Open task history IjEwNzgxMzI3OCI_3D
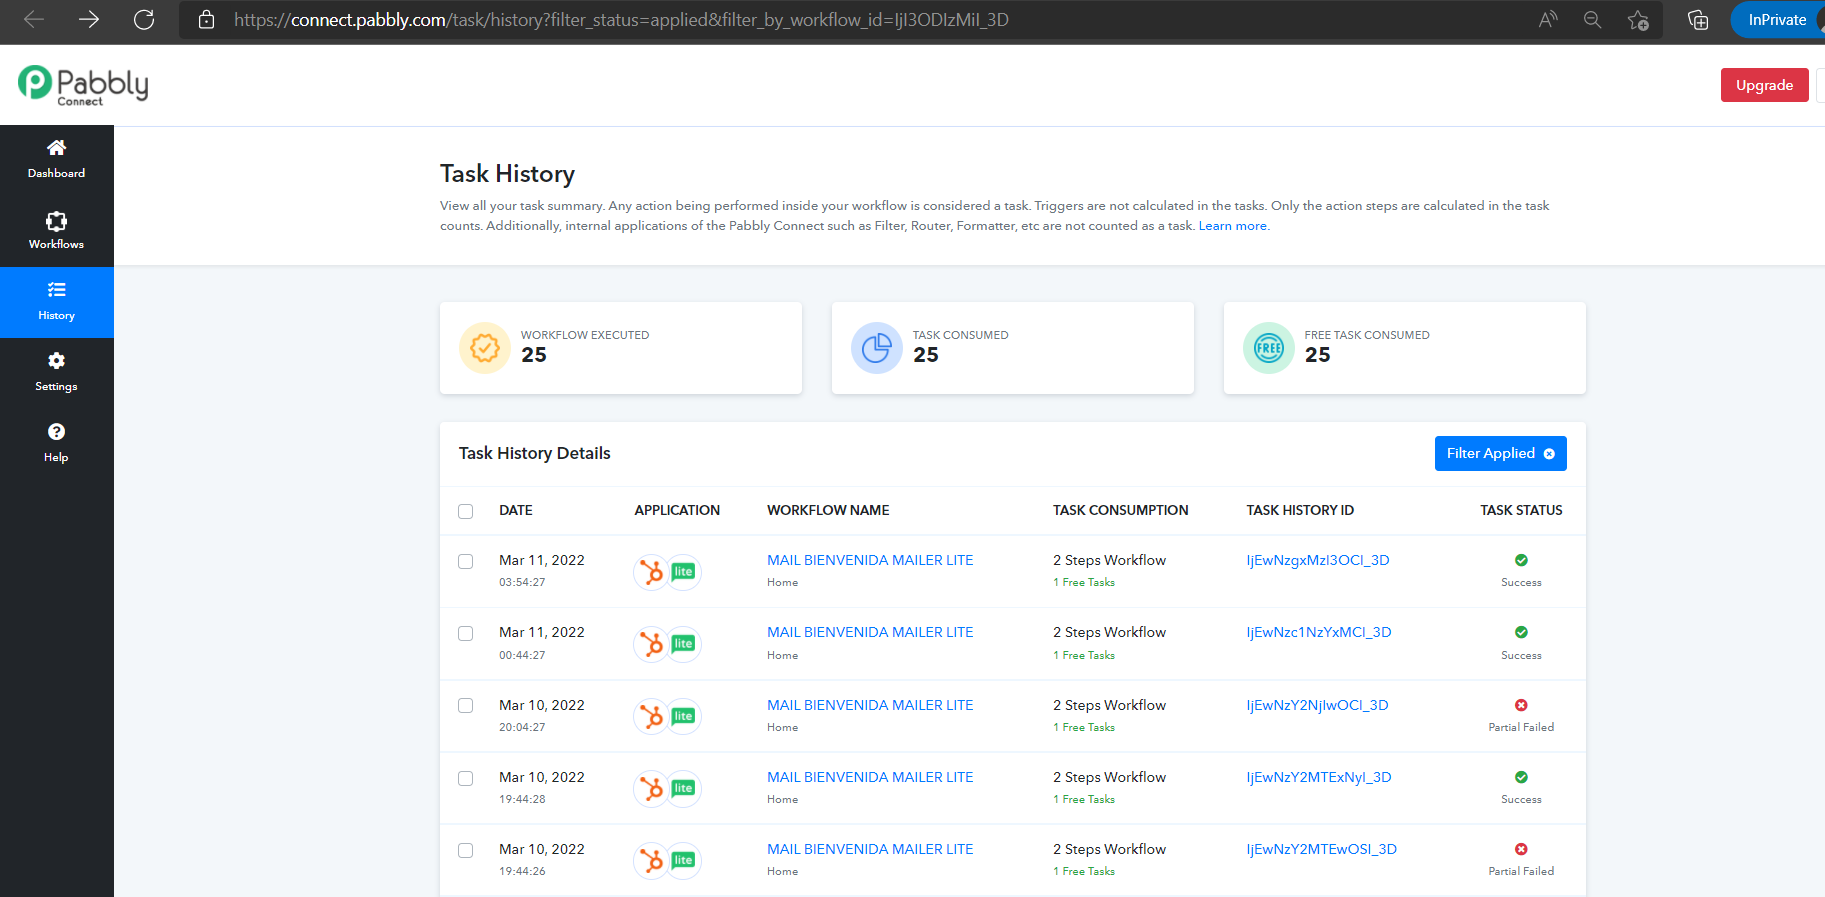 click(1318, 560)
